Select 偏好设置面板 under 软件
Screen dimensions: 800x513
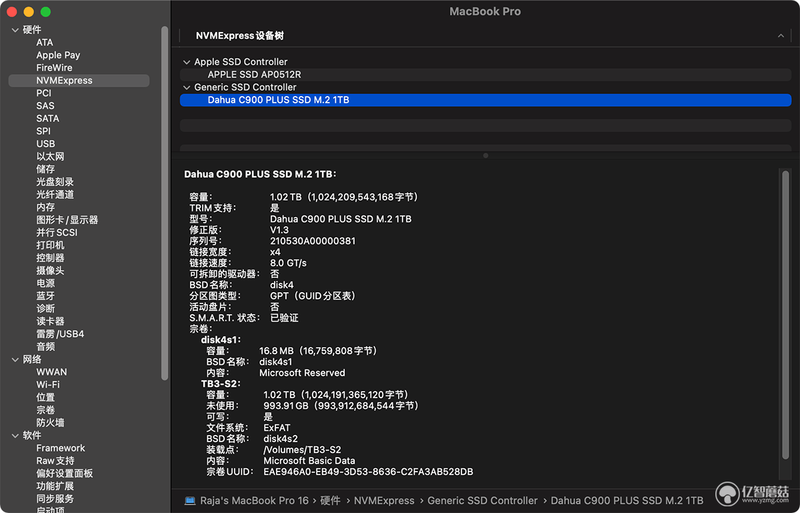pos(64,474)
